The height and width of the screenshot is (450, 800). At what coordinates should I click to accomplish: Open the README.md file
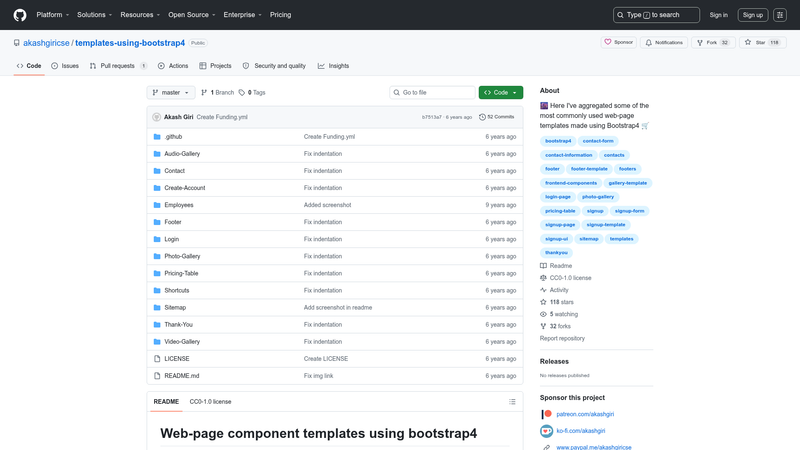pyautogui.click(x=182, y=376)
